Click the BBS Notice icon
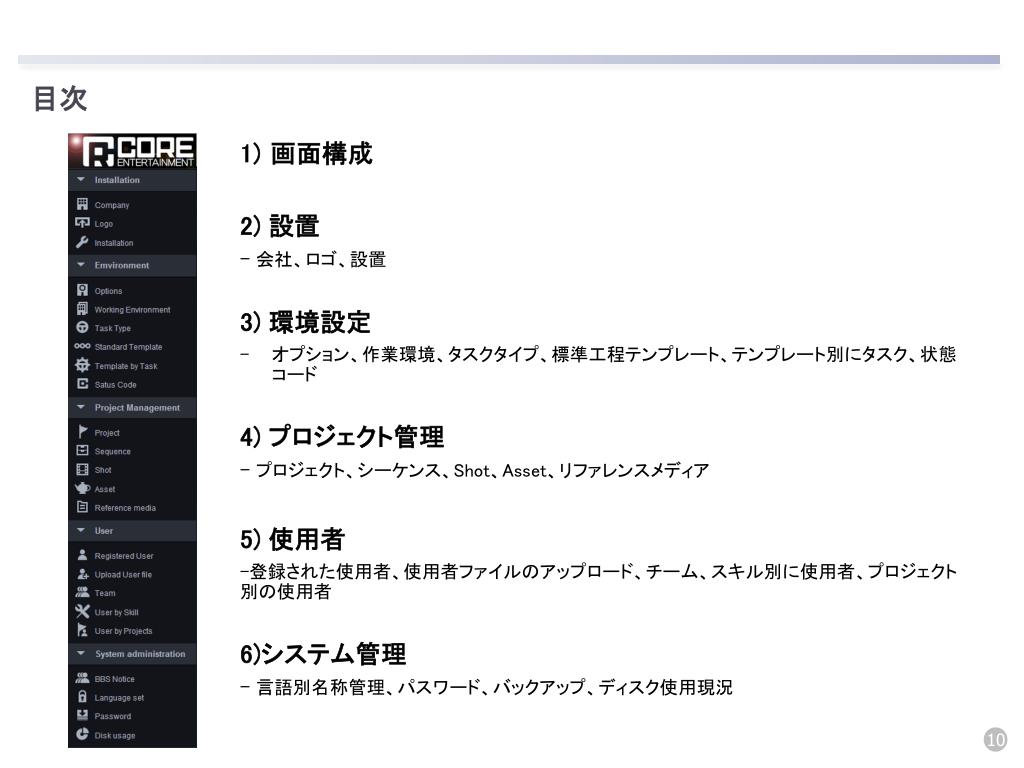 [x=82, y=678]
